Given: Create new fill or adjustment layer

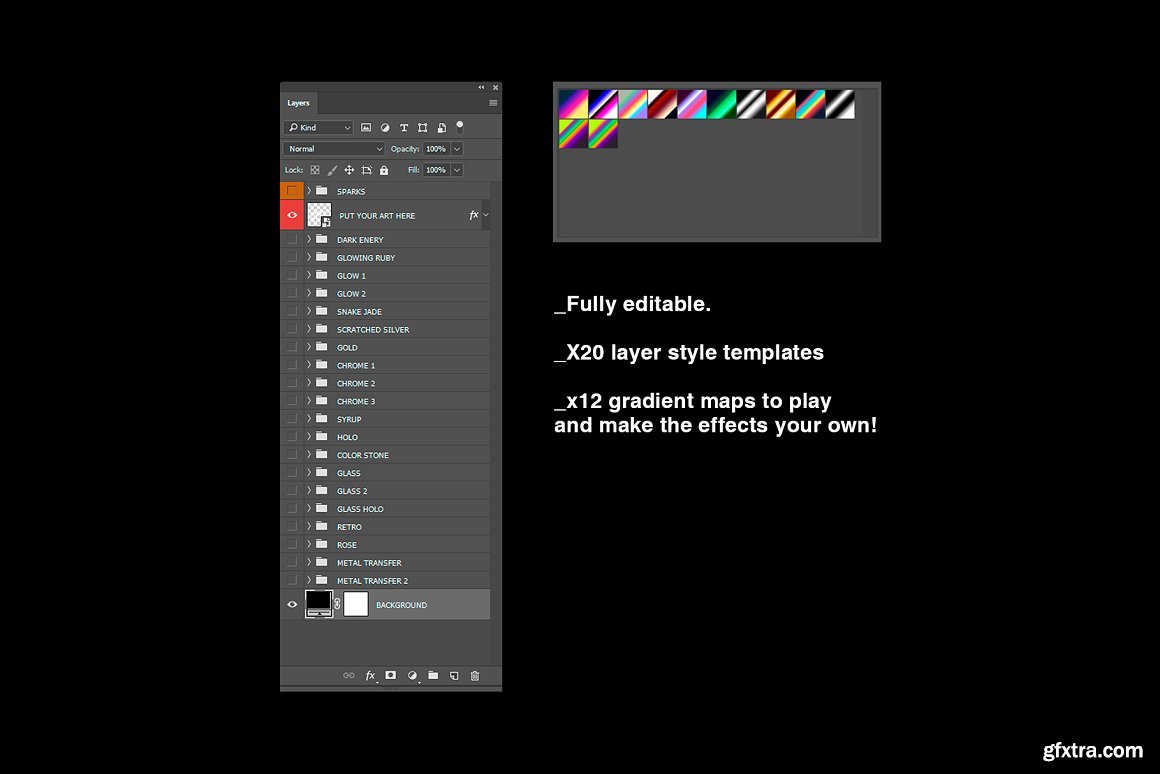Looking at the screenshot, I should [x=412, y=676].
